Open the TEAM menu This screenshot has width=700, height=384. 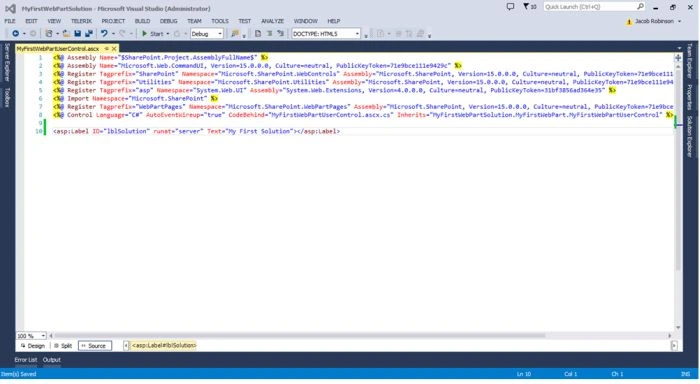point(194,21)
